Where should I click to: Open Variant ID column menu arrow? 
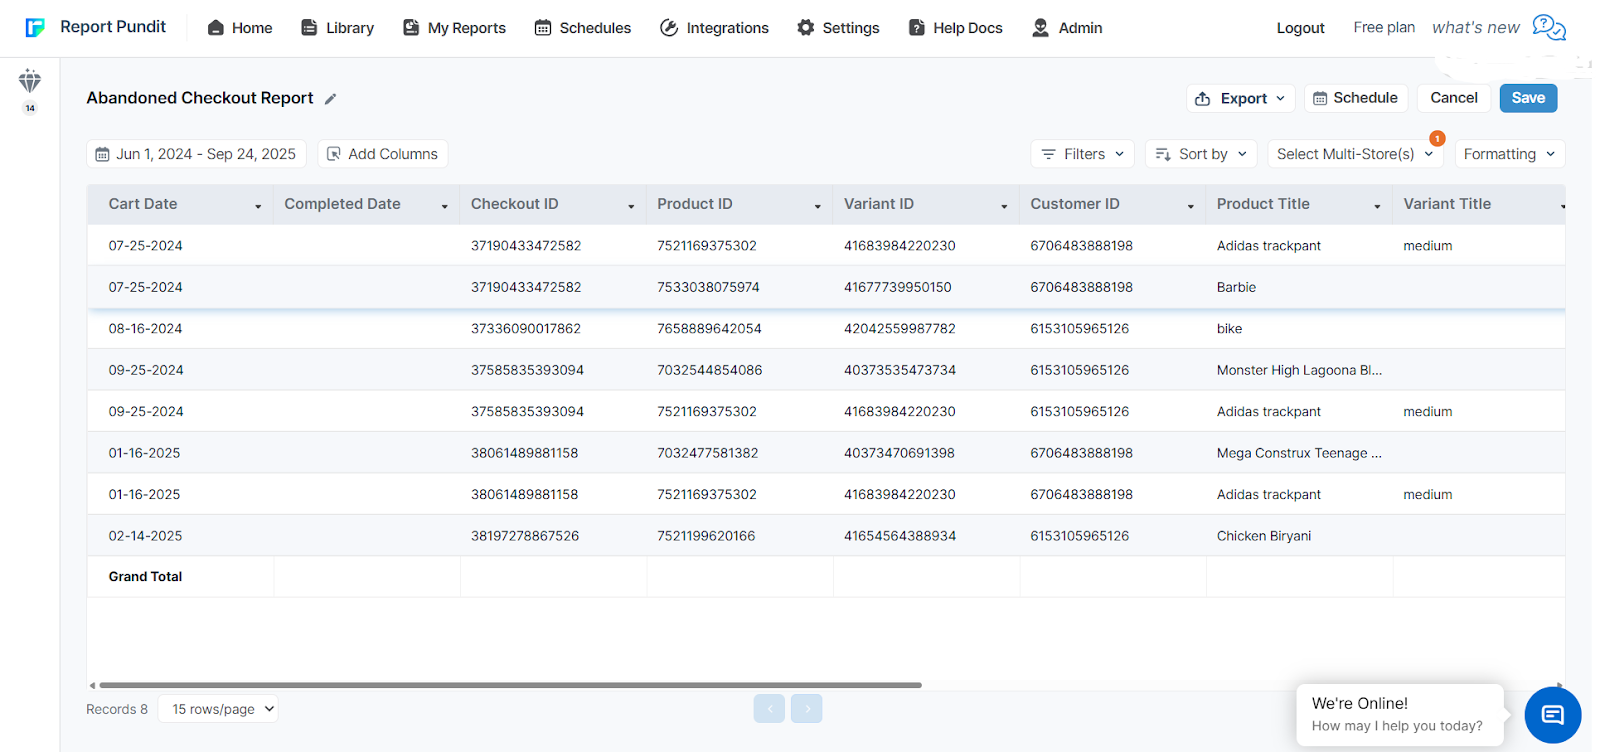tap(1004, 206)
